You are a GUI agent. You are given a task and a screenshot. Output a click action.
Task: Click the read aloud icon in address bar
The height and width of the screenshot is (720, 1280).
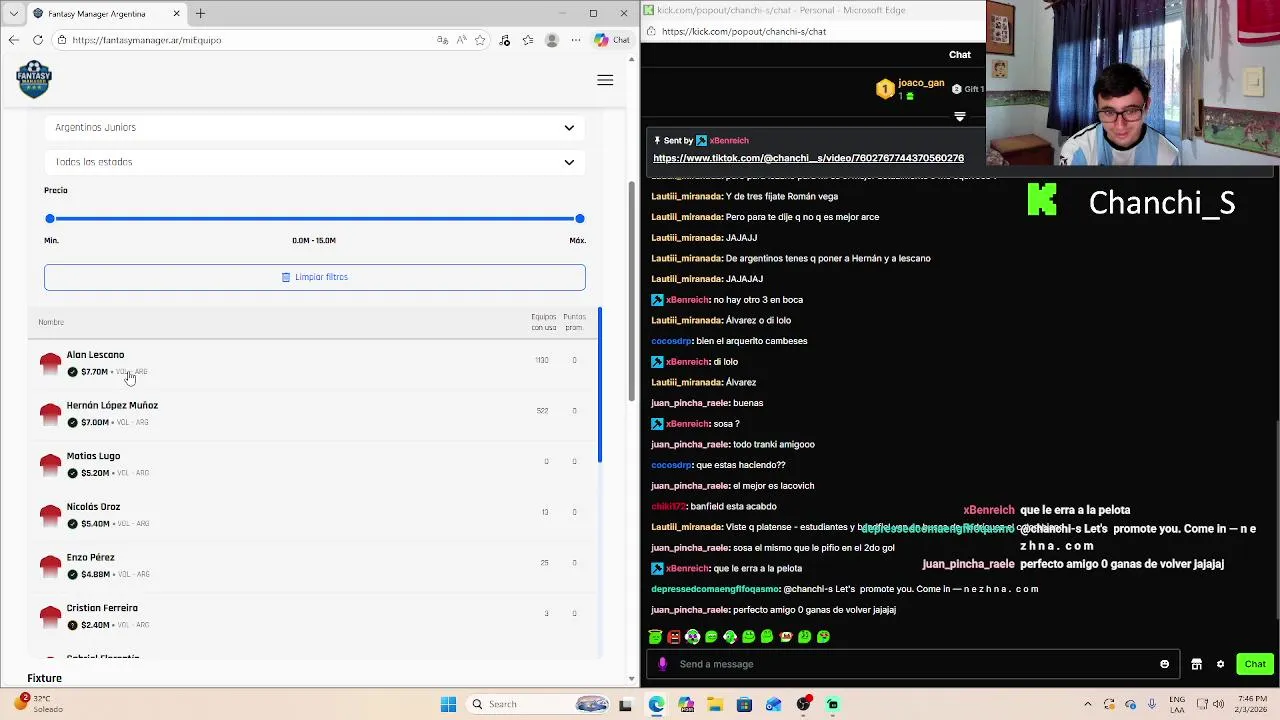coord(461,40)
